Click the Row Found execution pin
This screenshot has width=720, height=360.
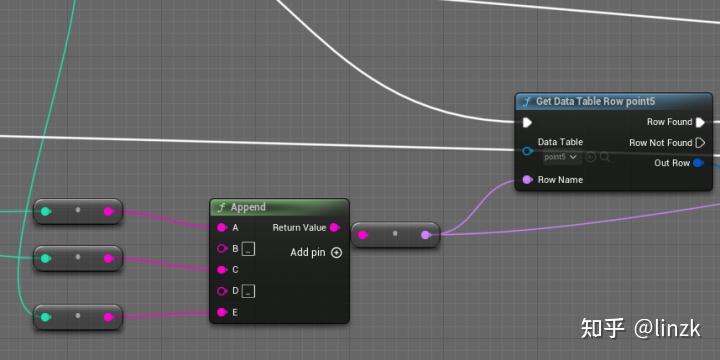(700, 122)
